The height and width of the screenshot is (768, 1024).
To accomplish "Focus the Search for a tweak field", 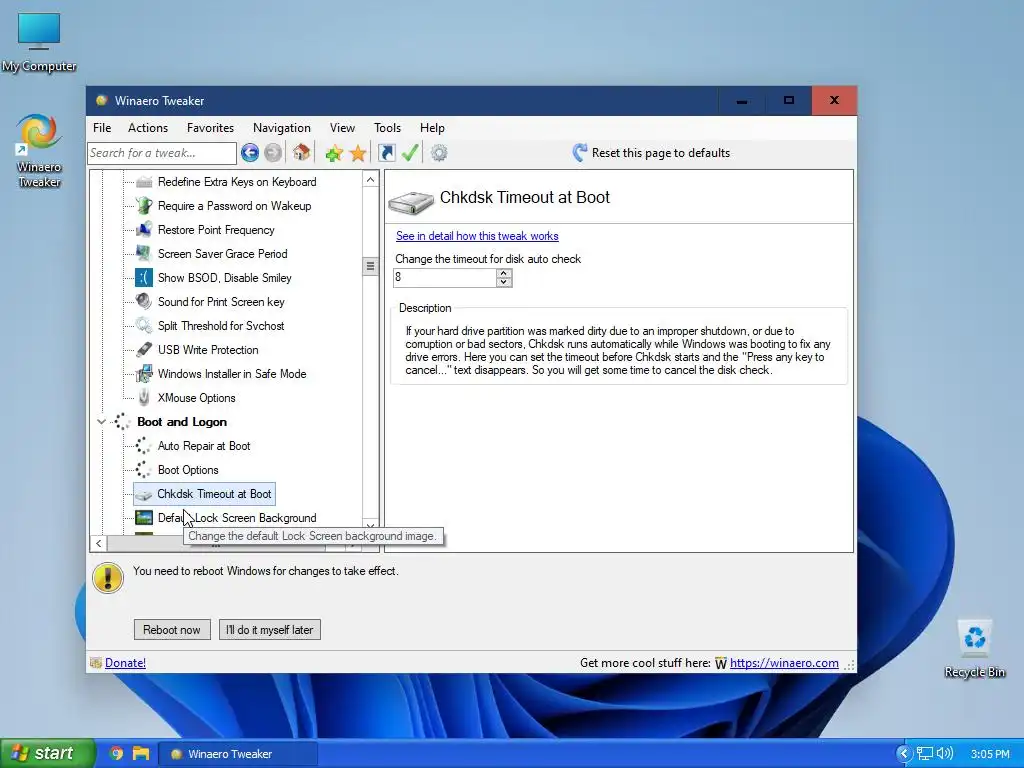I will point(162,153).
